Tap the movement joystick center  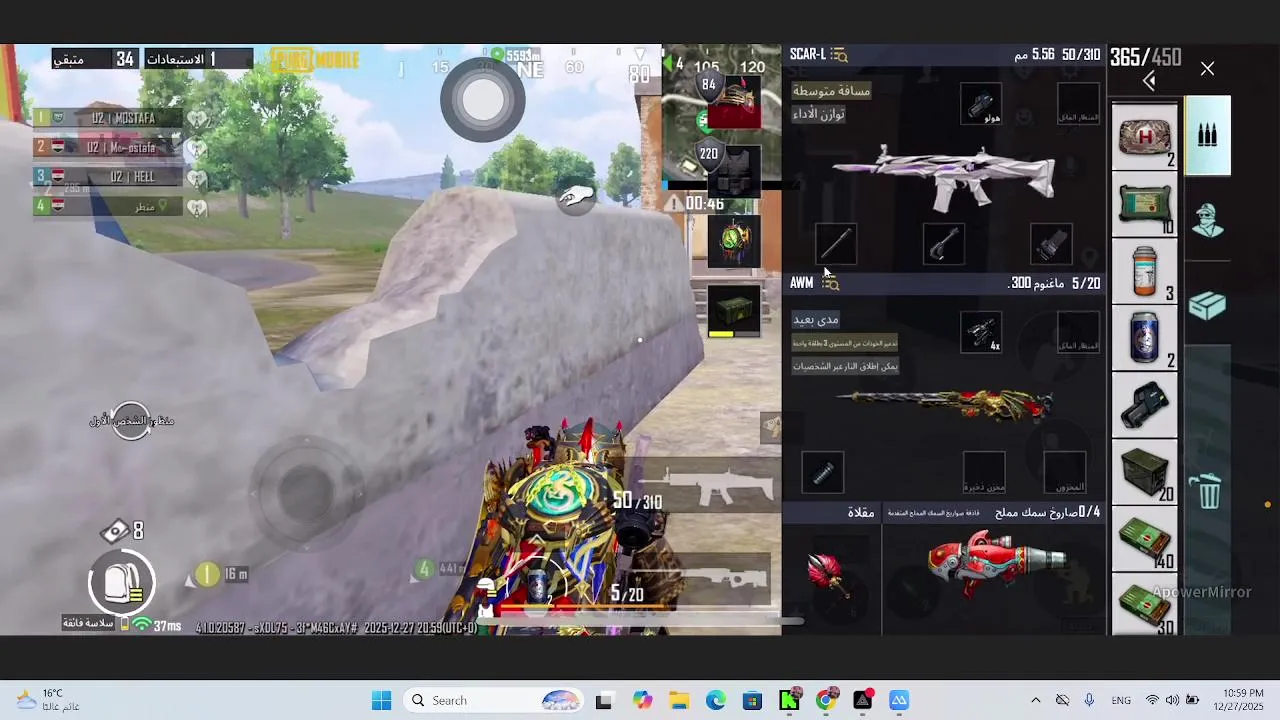306,490
